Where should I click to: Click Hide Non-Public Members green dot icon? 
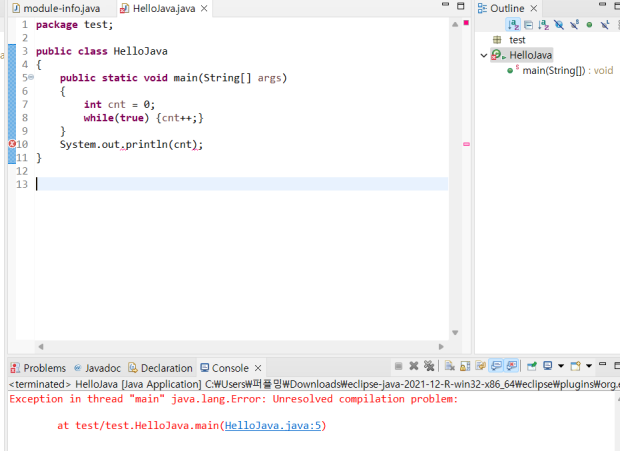589,24
